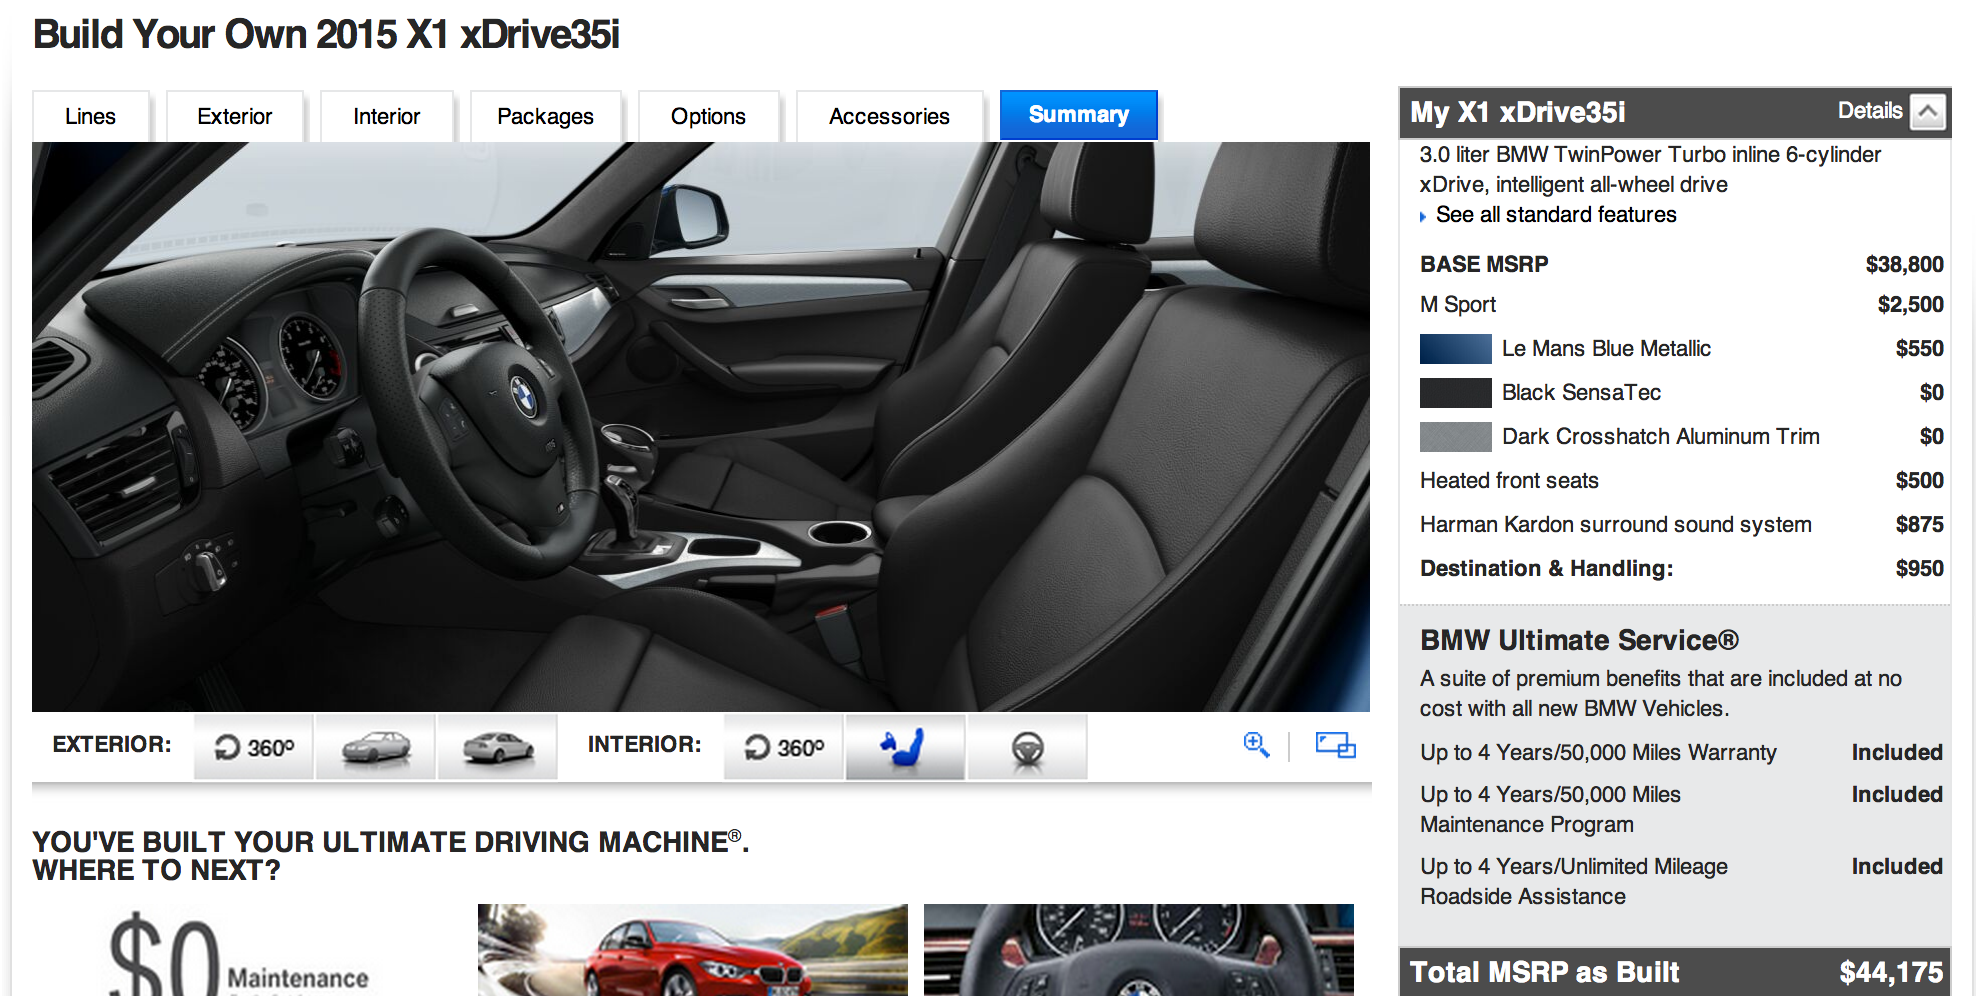Click the $38,800 base price
This screenshot has height=996, width=1976.
1904,265
